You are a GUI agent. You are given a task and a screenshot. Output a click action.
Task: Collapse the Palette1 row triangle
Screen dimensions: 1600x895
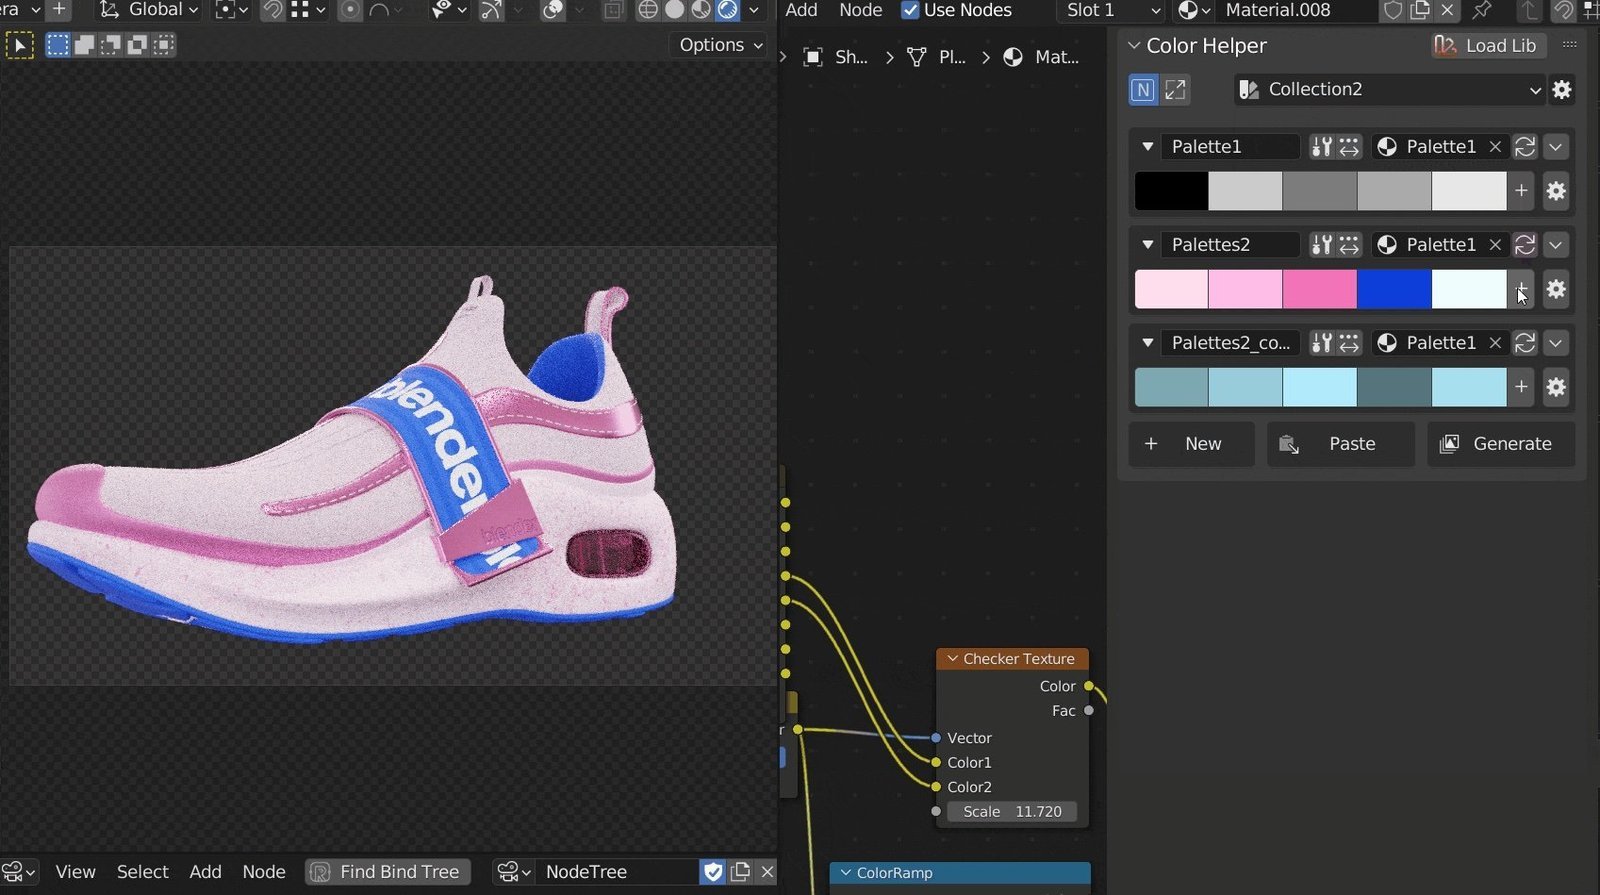(x=1148, y=147)
